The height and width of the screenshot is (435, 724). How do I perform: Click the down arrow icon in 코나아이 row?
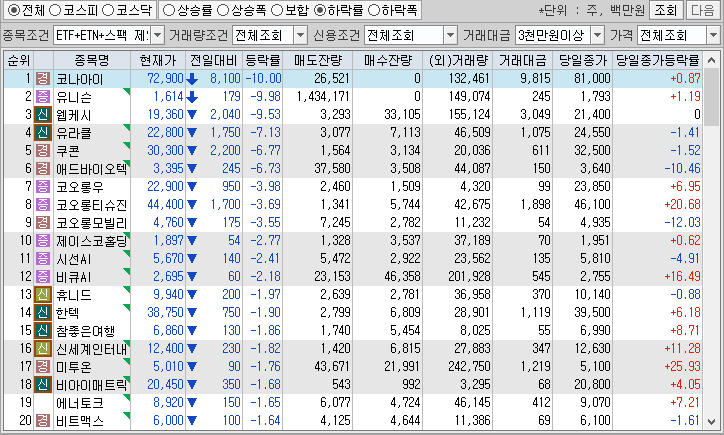coord(192,79)
